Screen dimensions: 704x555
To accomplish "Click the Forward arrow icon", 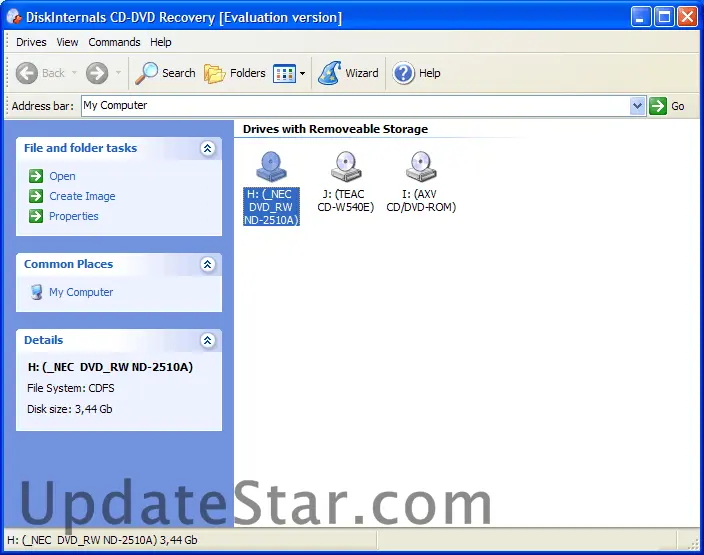I will pyautogui.click(x=97, y=73).
